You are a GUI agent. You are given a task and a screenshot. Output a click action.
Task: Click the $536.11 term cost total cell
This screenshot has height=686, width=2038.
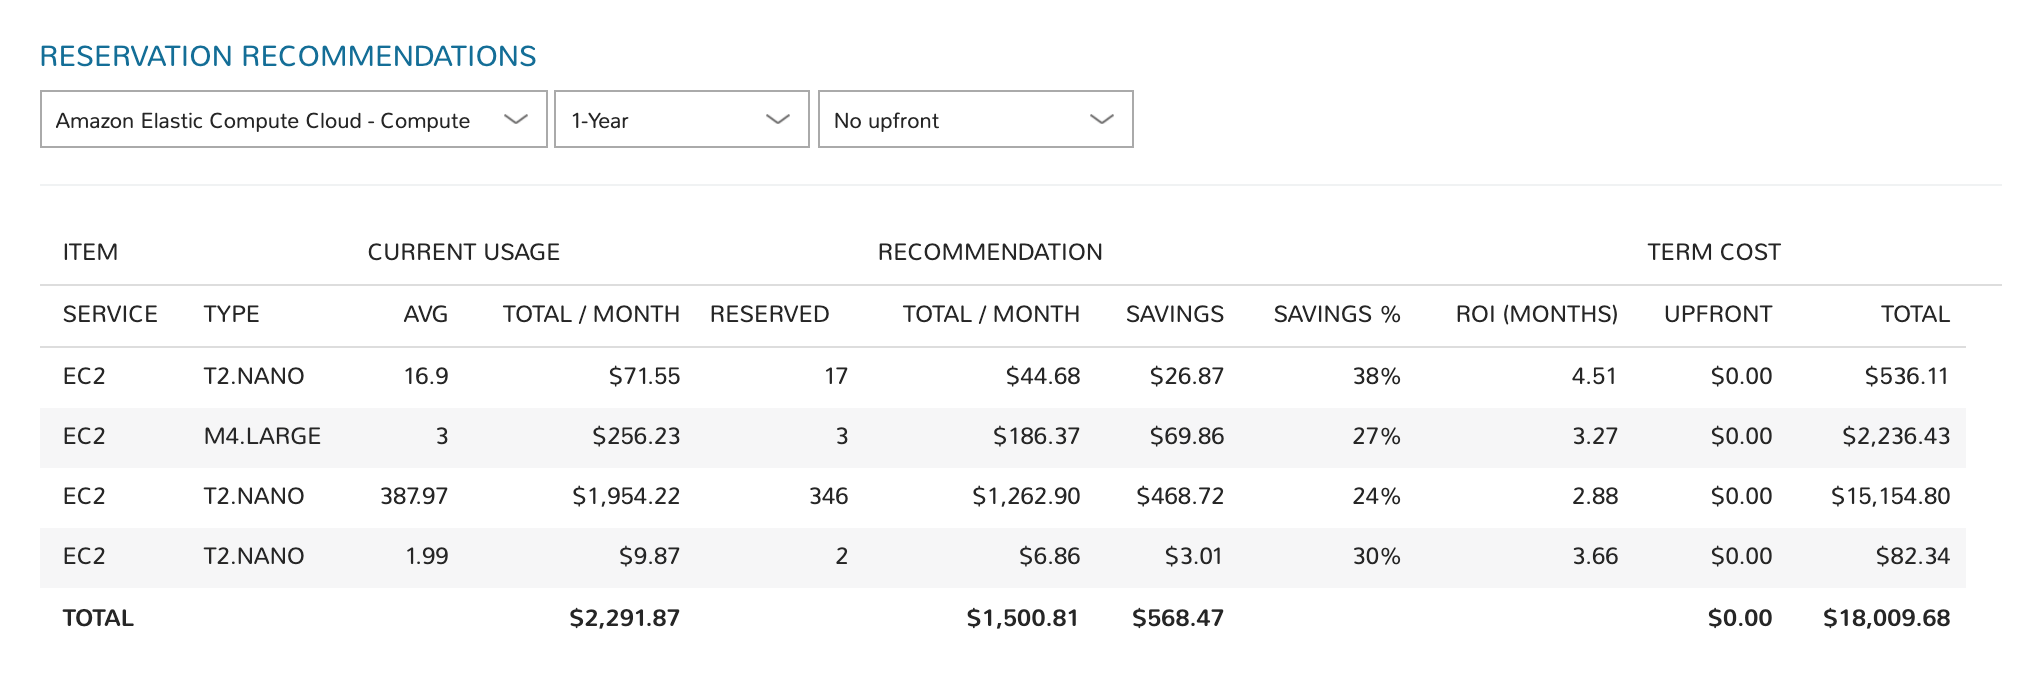1906,376
